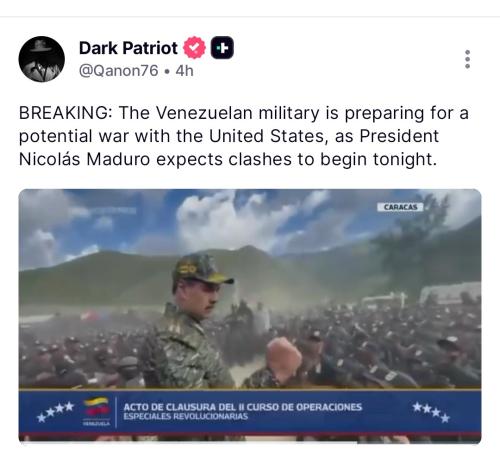The width and height of the screenshot is (500, 465).
Task: Open the three-dot post options menu
Action: [x=467, y=59]
